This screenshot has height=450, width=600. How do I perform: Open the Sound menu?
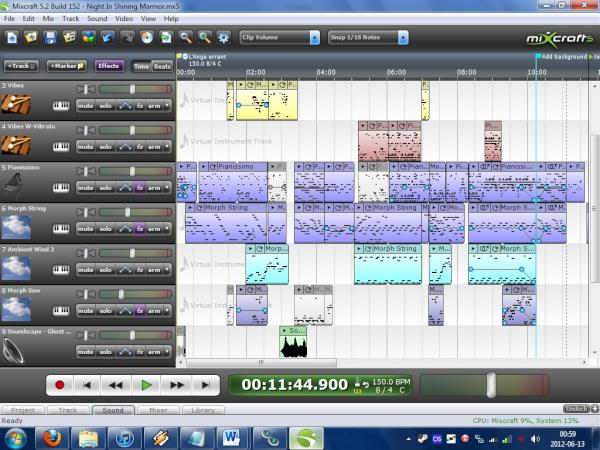[97, 19]
